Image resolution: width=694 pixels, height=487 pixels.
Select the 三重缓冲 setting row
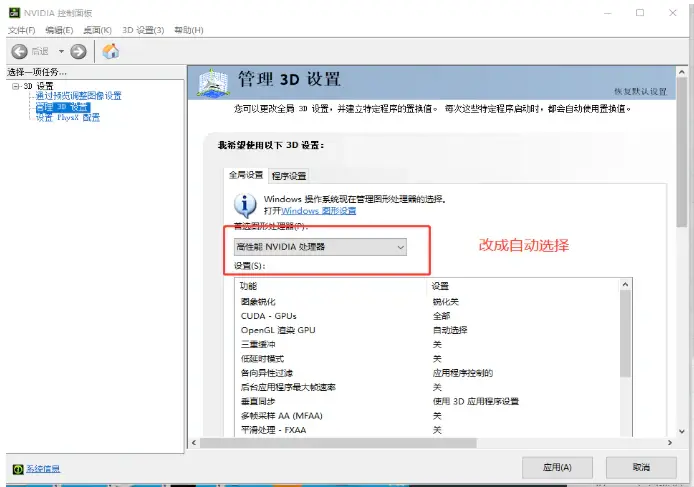click(x=428, y=344)
